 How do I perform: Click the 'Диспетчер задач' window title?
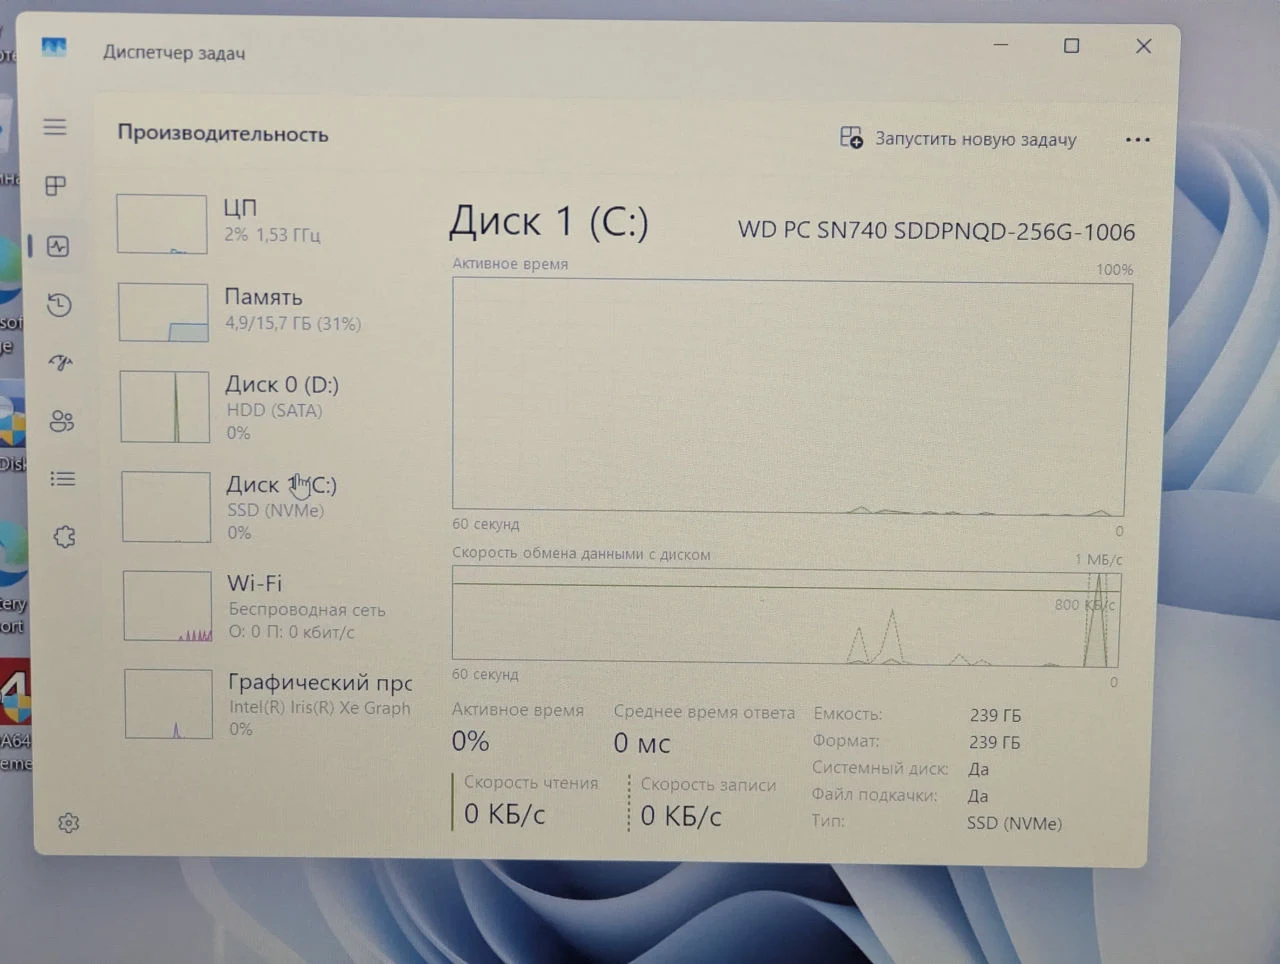(174, 52)
